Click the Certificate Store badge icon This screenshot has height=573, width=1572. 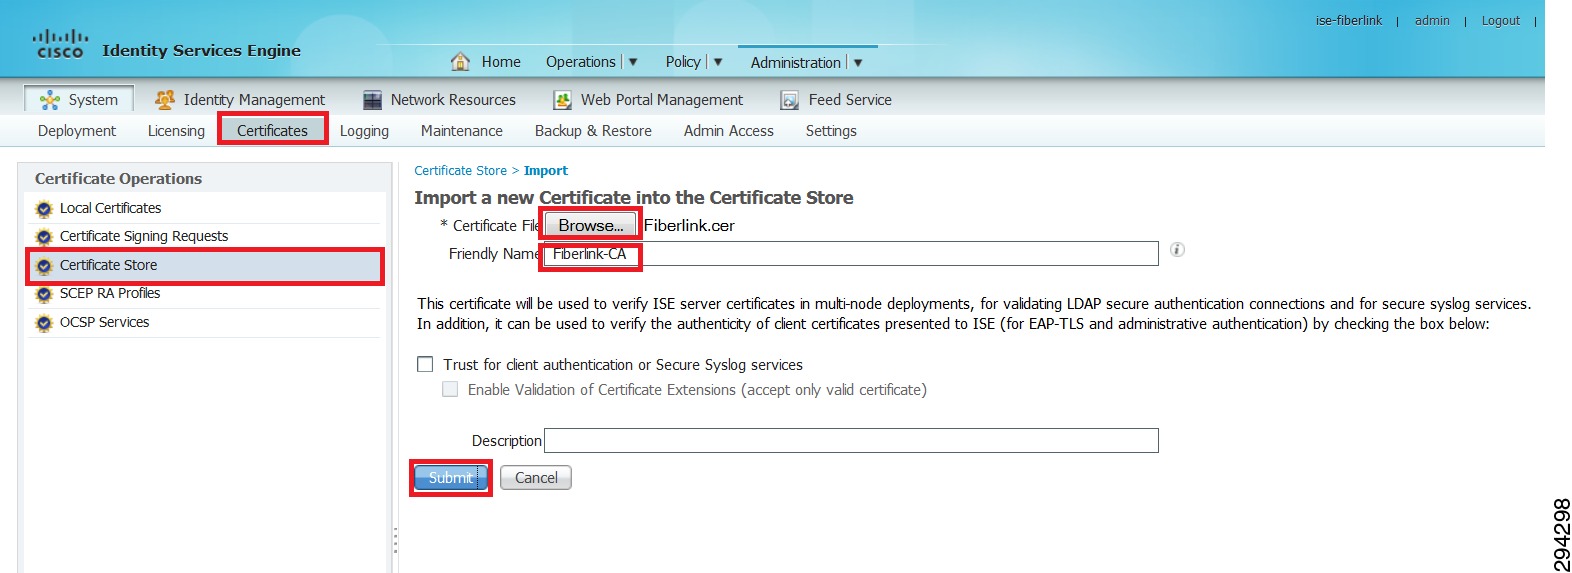[44, 266]
